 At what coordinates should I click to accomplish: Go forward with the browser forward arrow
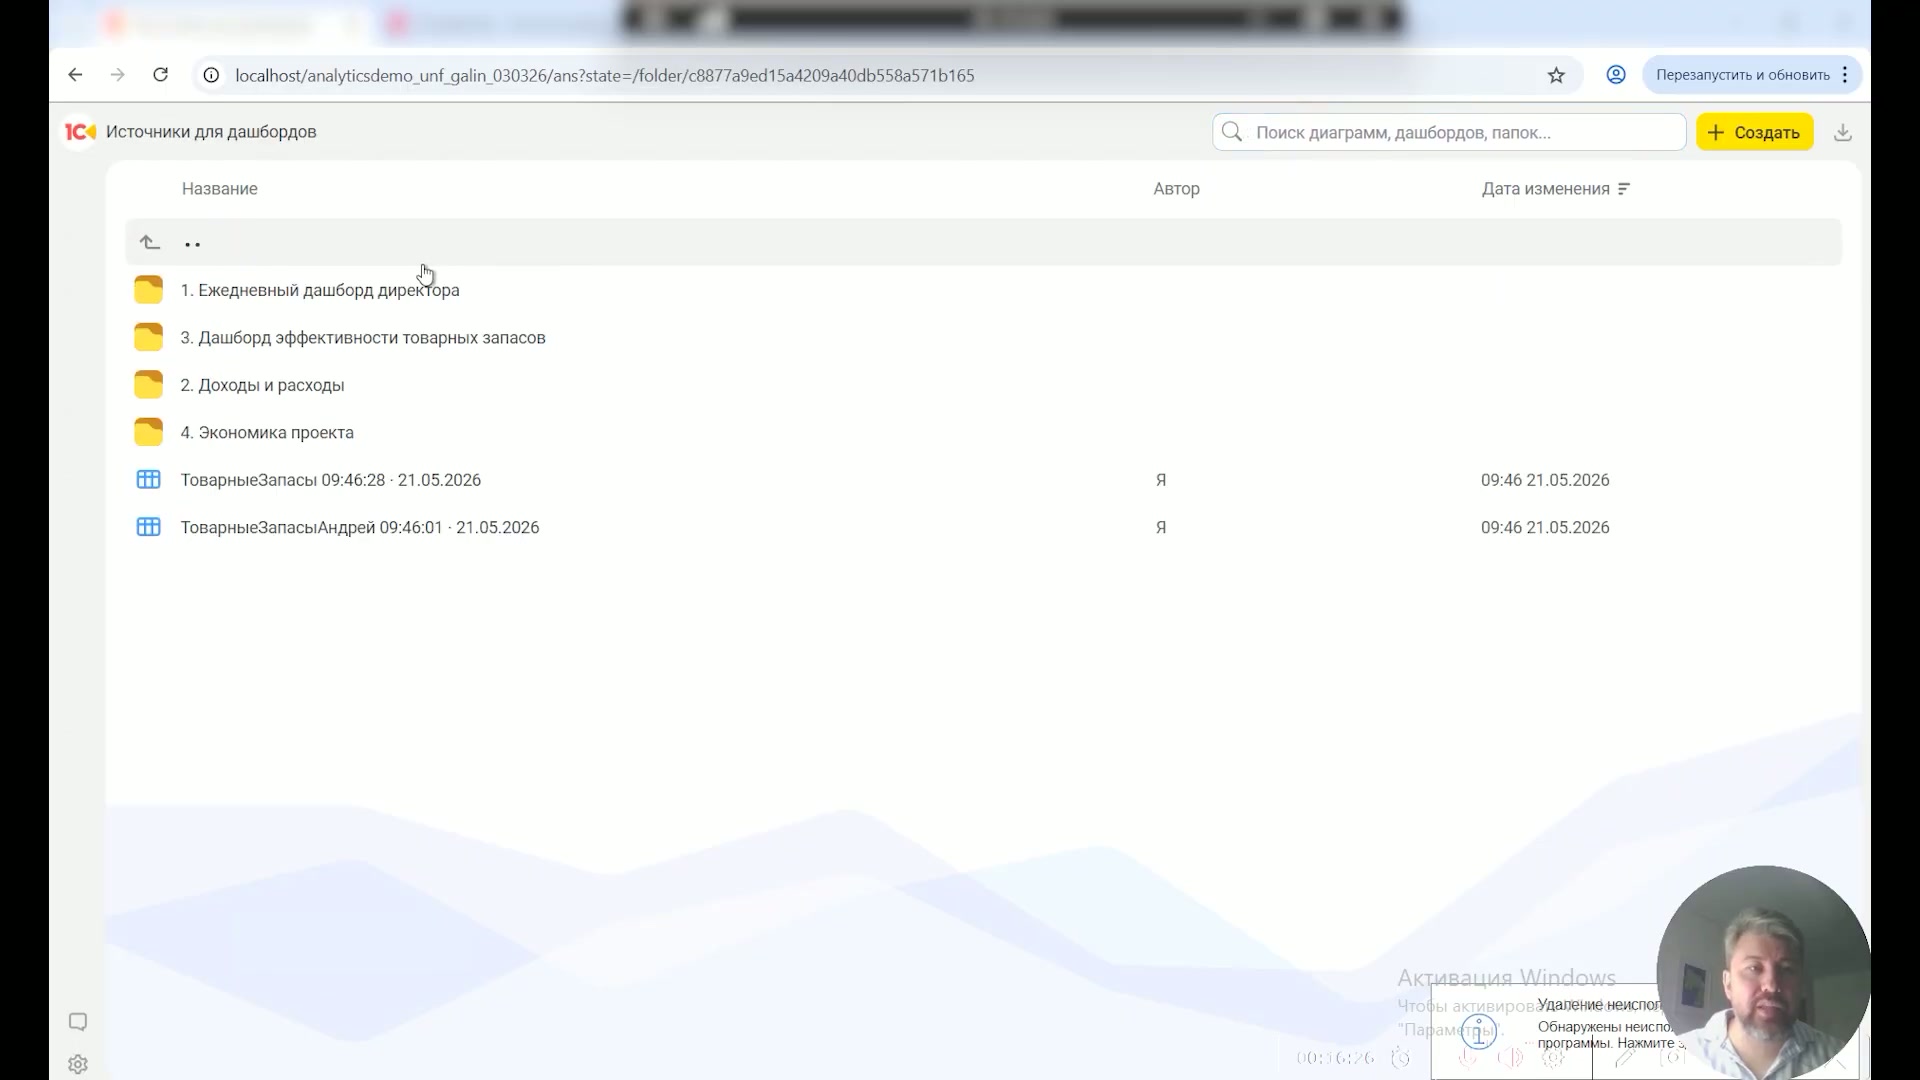pos(118,75)
